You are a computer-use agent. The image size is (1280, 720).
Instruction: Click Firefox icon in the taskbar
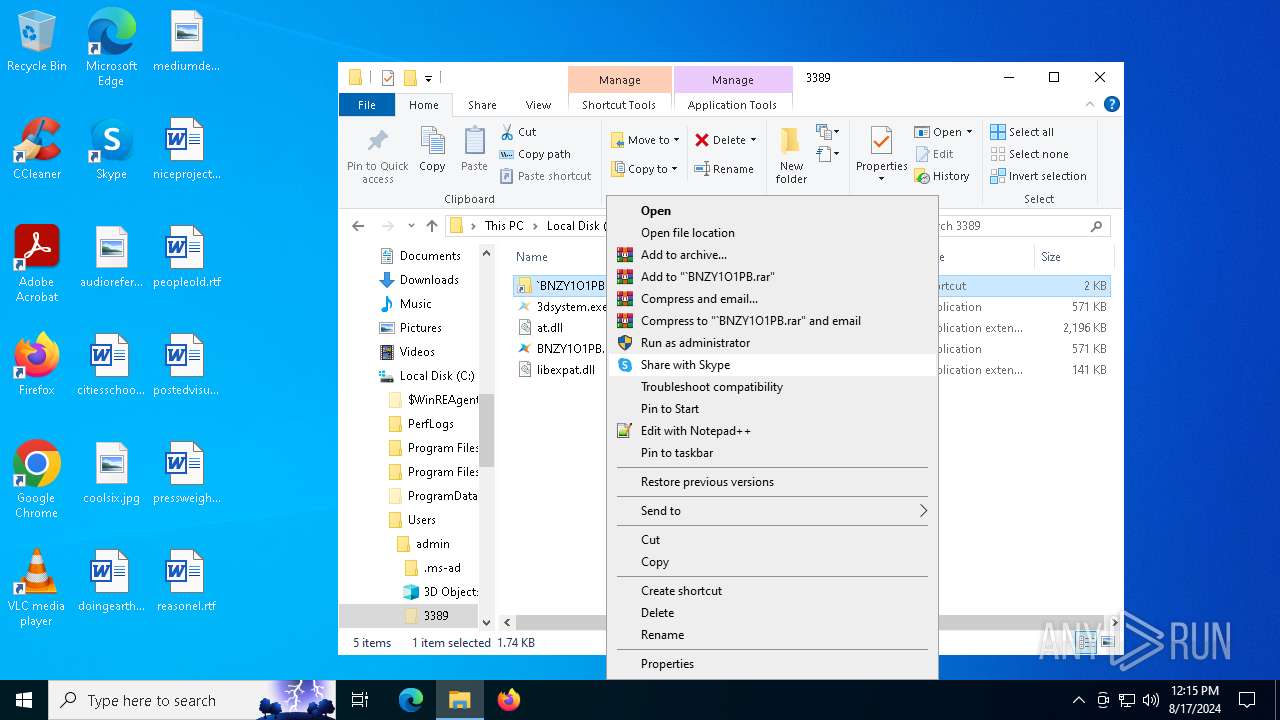(x=508, y=700)
